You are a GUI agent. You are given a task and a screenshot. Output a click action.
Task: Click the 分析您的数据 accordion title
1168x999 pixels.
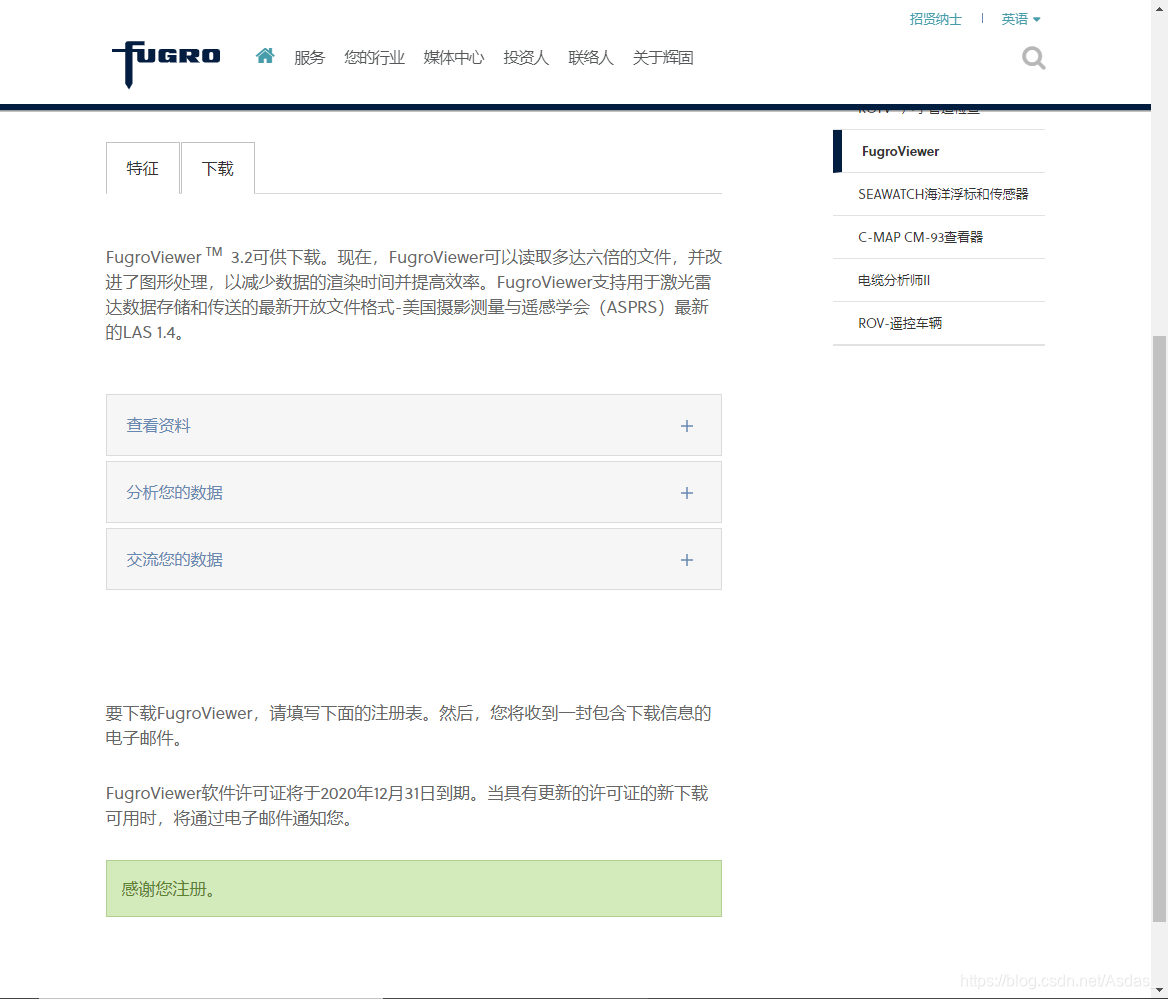[x=174, y=492]
